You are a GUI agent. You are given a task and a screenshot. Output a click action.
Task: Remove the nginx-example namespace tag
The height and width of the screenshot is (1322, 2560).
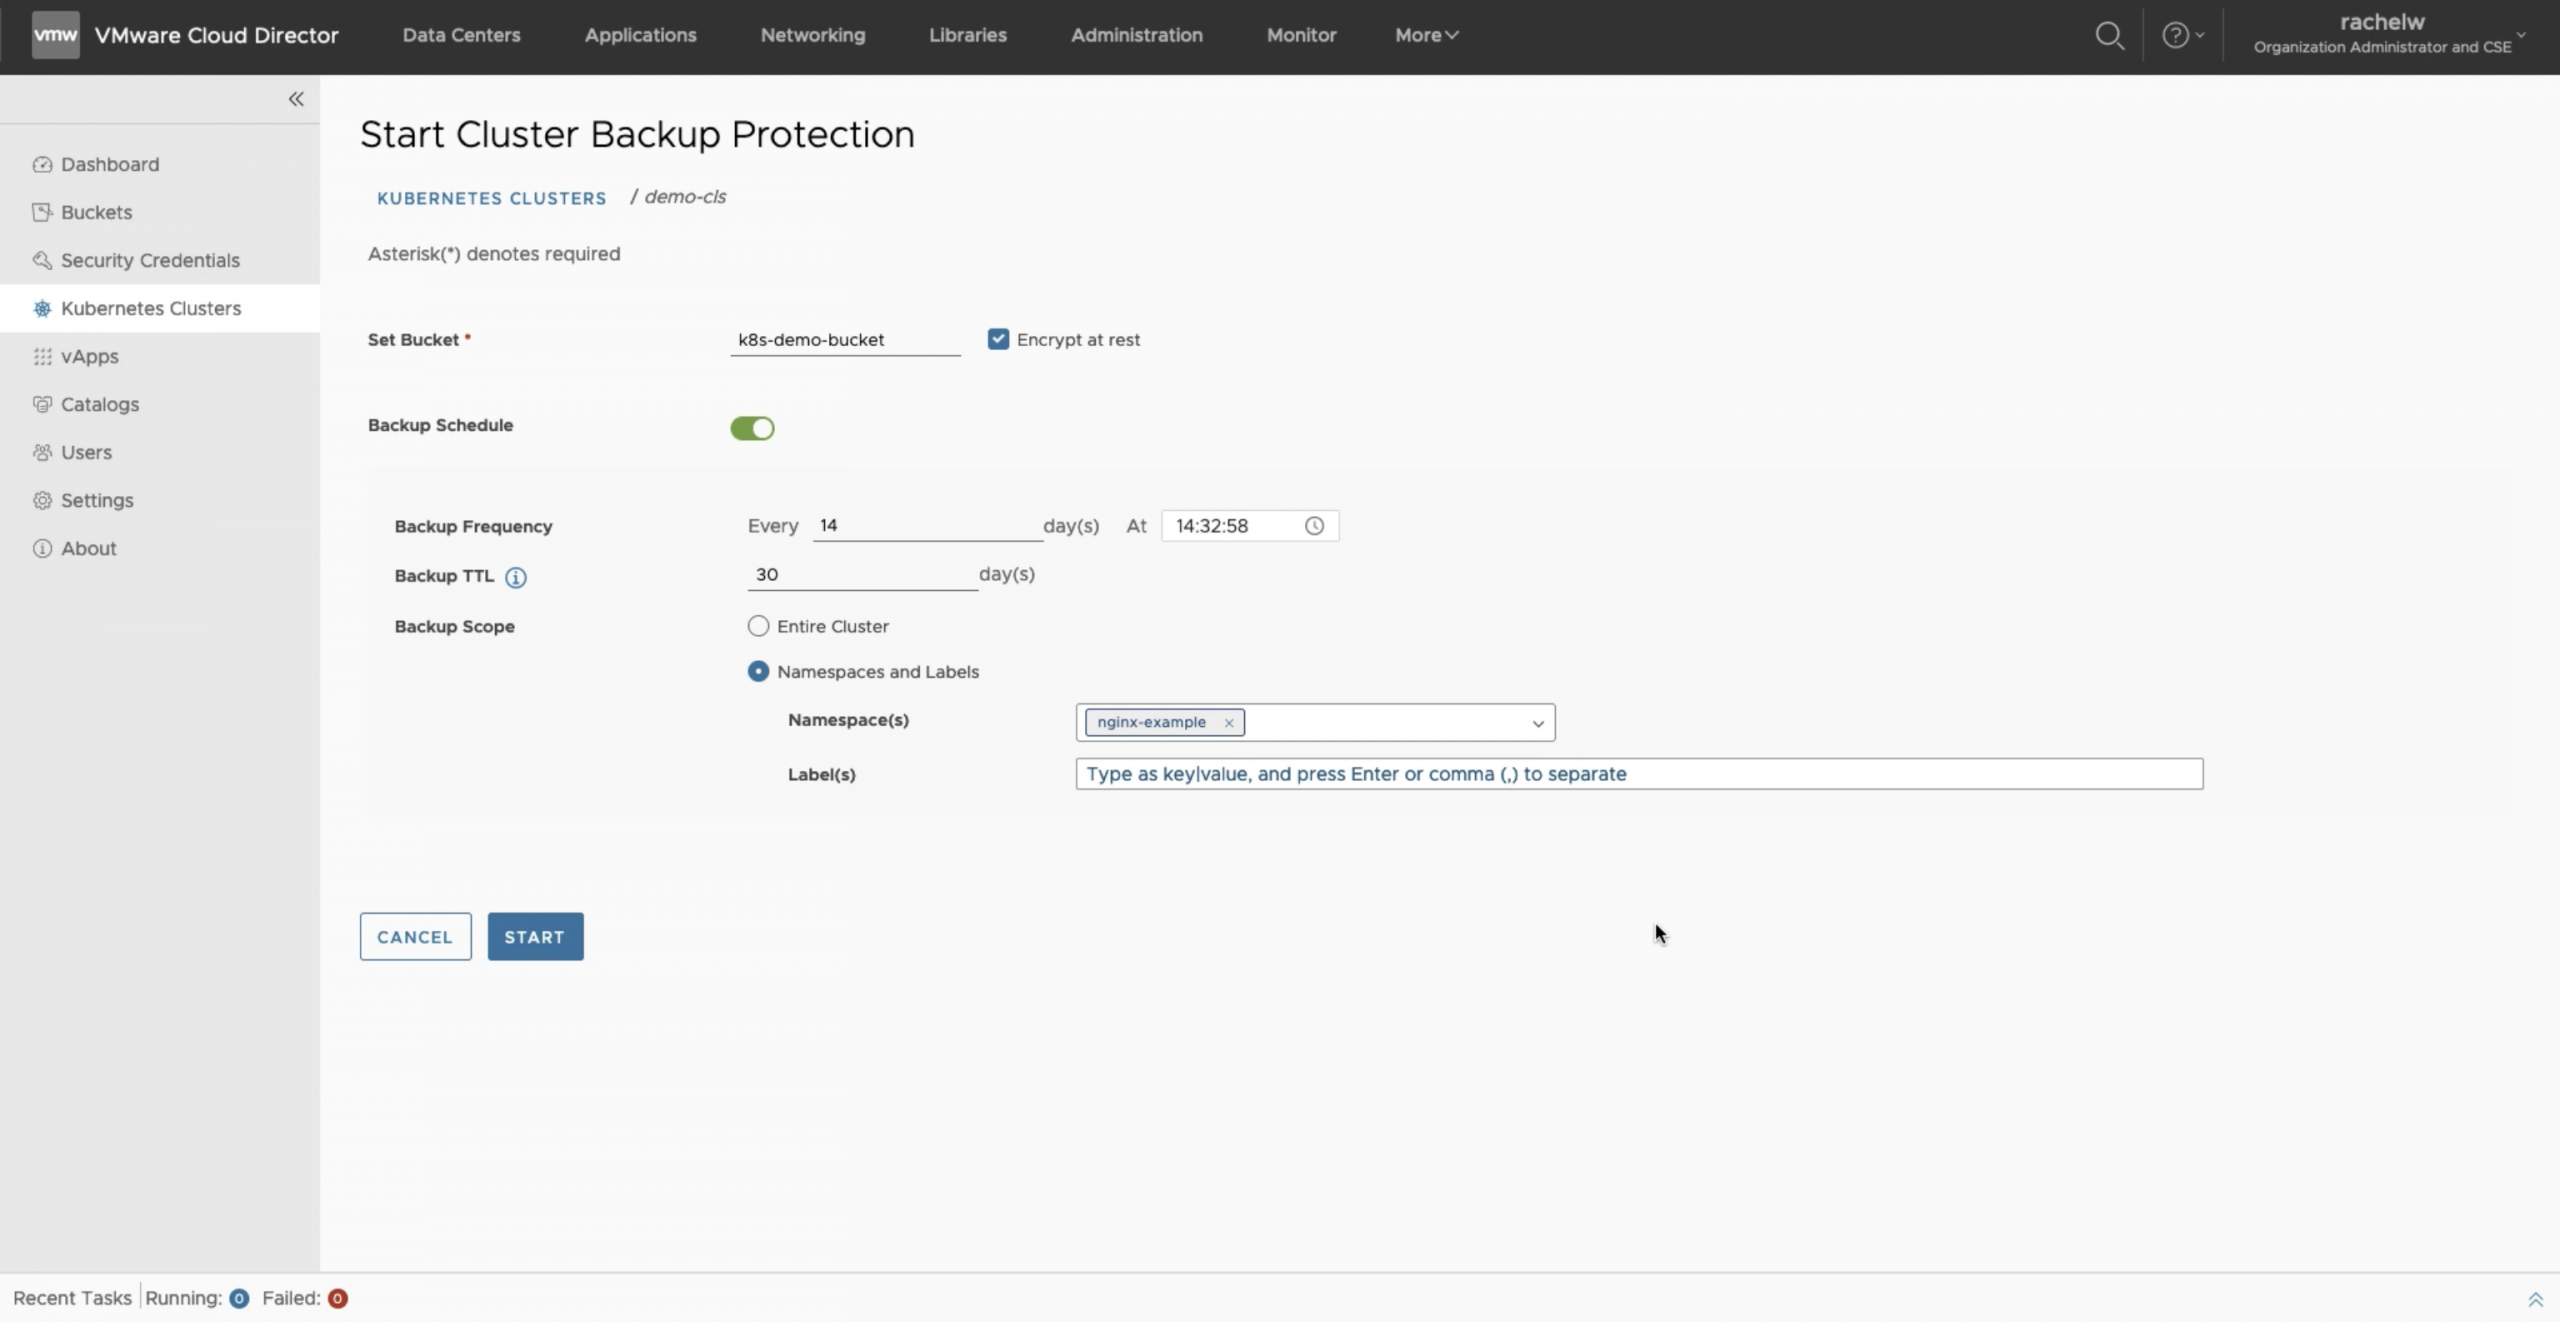(1229, 723)
